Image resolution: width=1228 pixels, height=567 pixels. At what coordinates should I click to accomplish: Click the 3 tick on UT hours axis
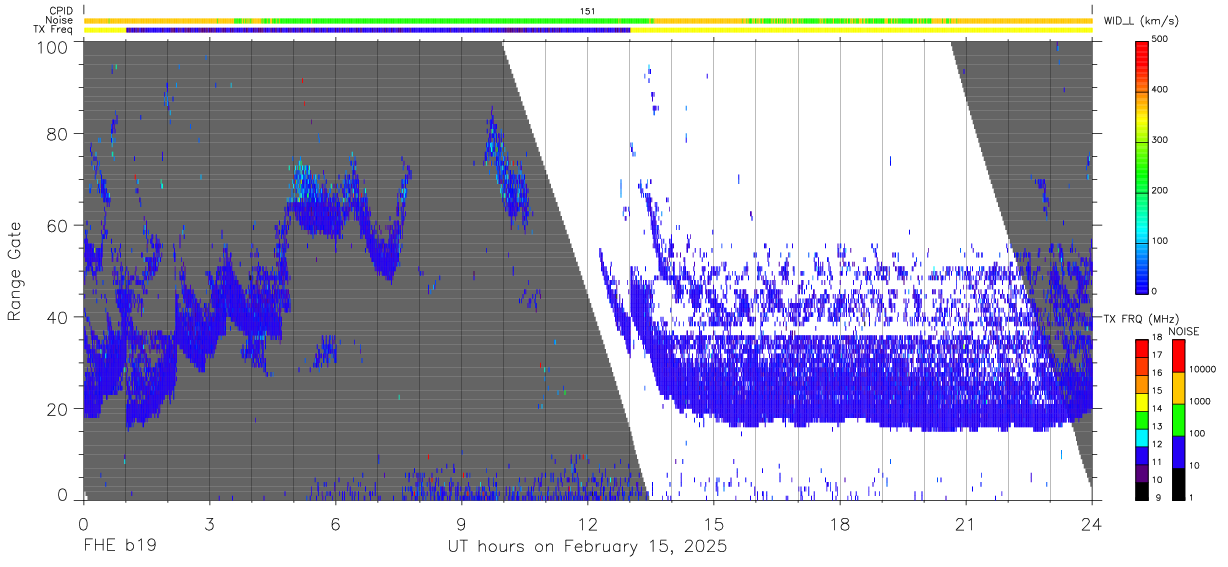210,523
